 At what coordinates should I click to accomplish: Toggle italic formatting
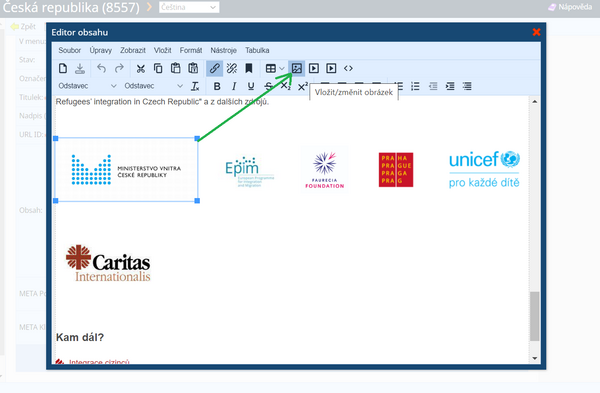[234, 86]
